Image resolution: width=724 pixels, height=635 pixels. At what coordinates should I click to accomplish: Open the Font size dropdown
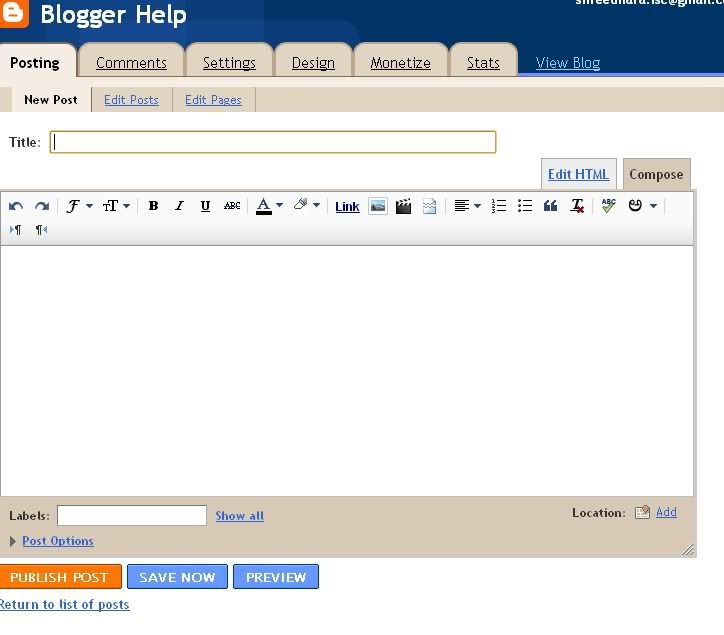tap(116, 206)
